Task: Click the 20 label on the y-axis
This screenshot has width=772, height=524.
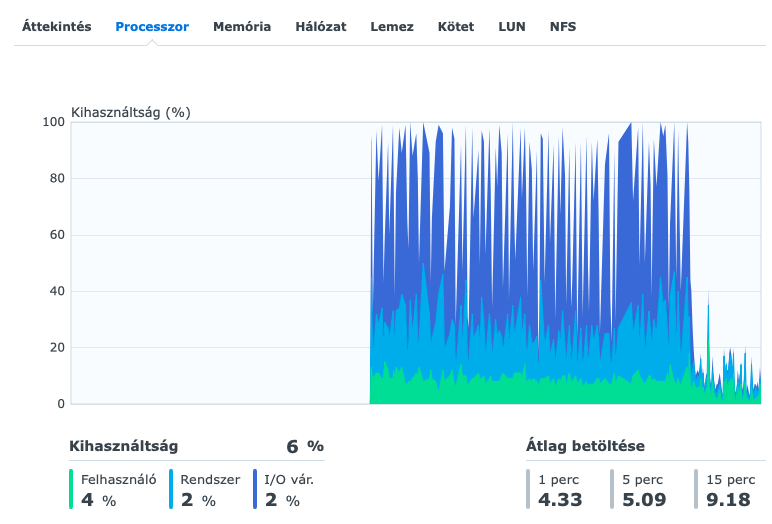Action: (57, 347)
